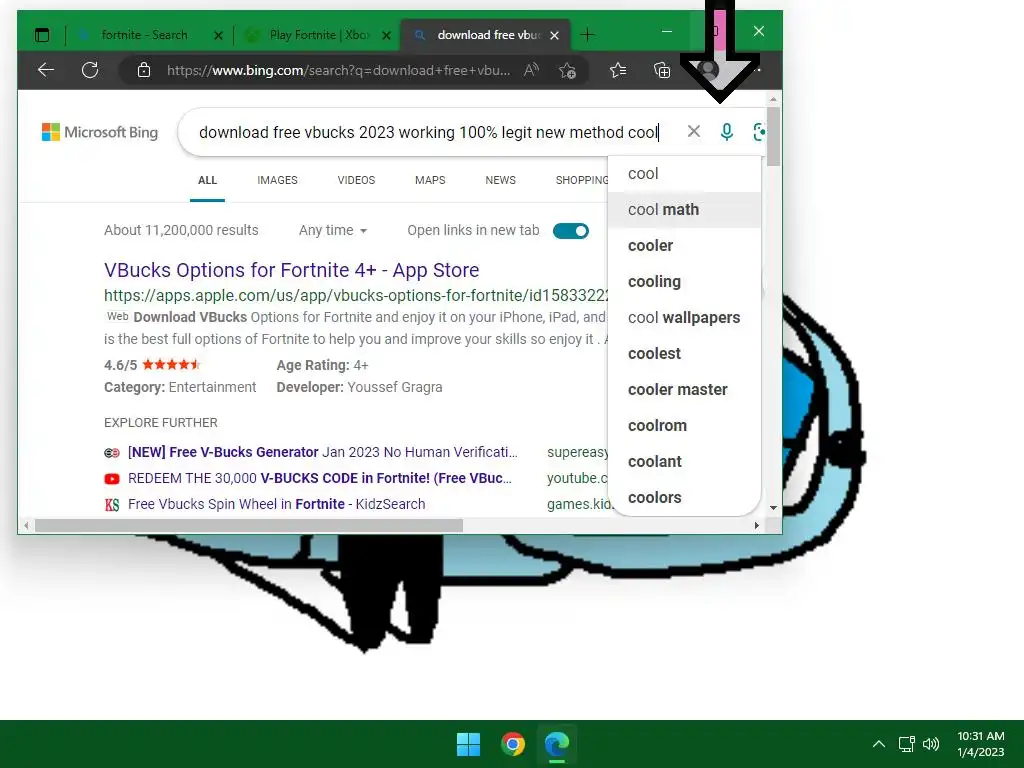1024x768 pixels.
Task: Open 'Free Vbucks Spin Wheel in Fortnite' link
Action: click(276, 504)
